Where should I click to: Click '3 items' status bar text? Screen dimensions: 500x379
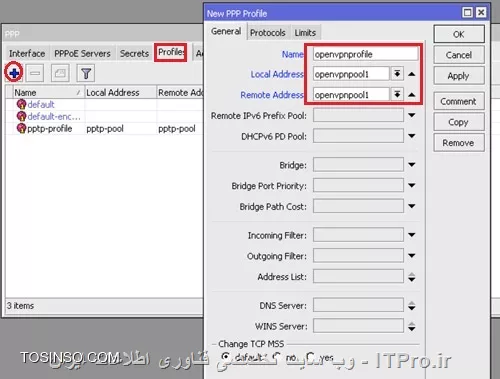[20, 306]
